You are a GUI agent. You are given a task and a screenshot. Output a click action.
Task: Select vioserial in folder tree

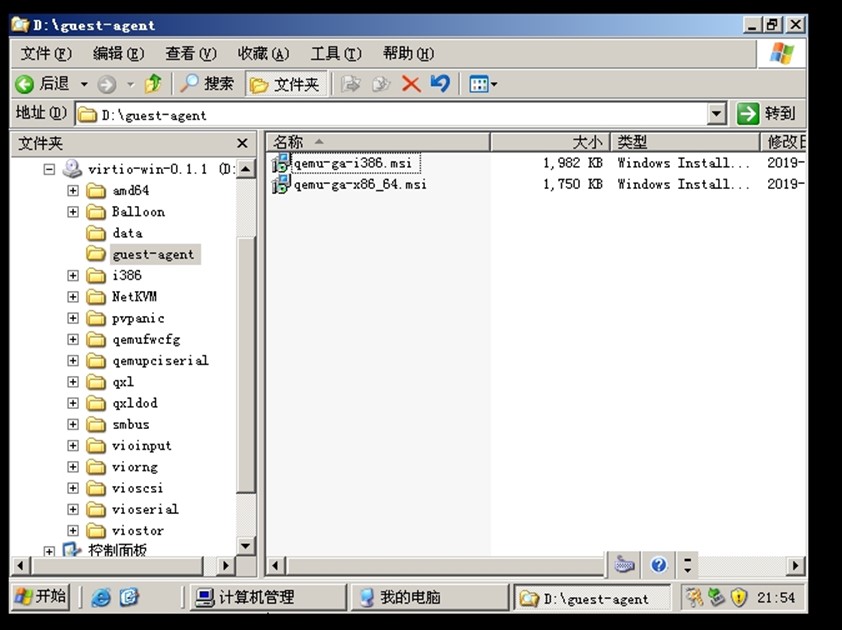[x=145, y=509]
